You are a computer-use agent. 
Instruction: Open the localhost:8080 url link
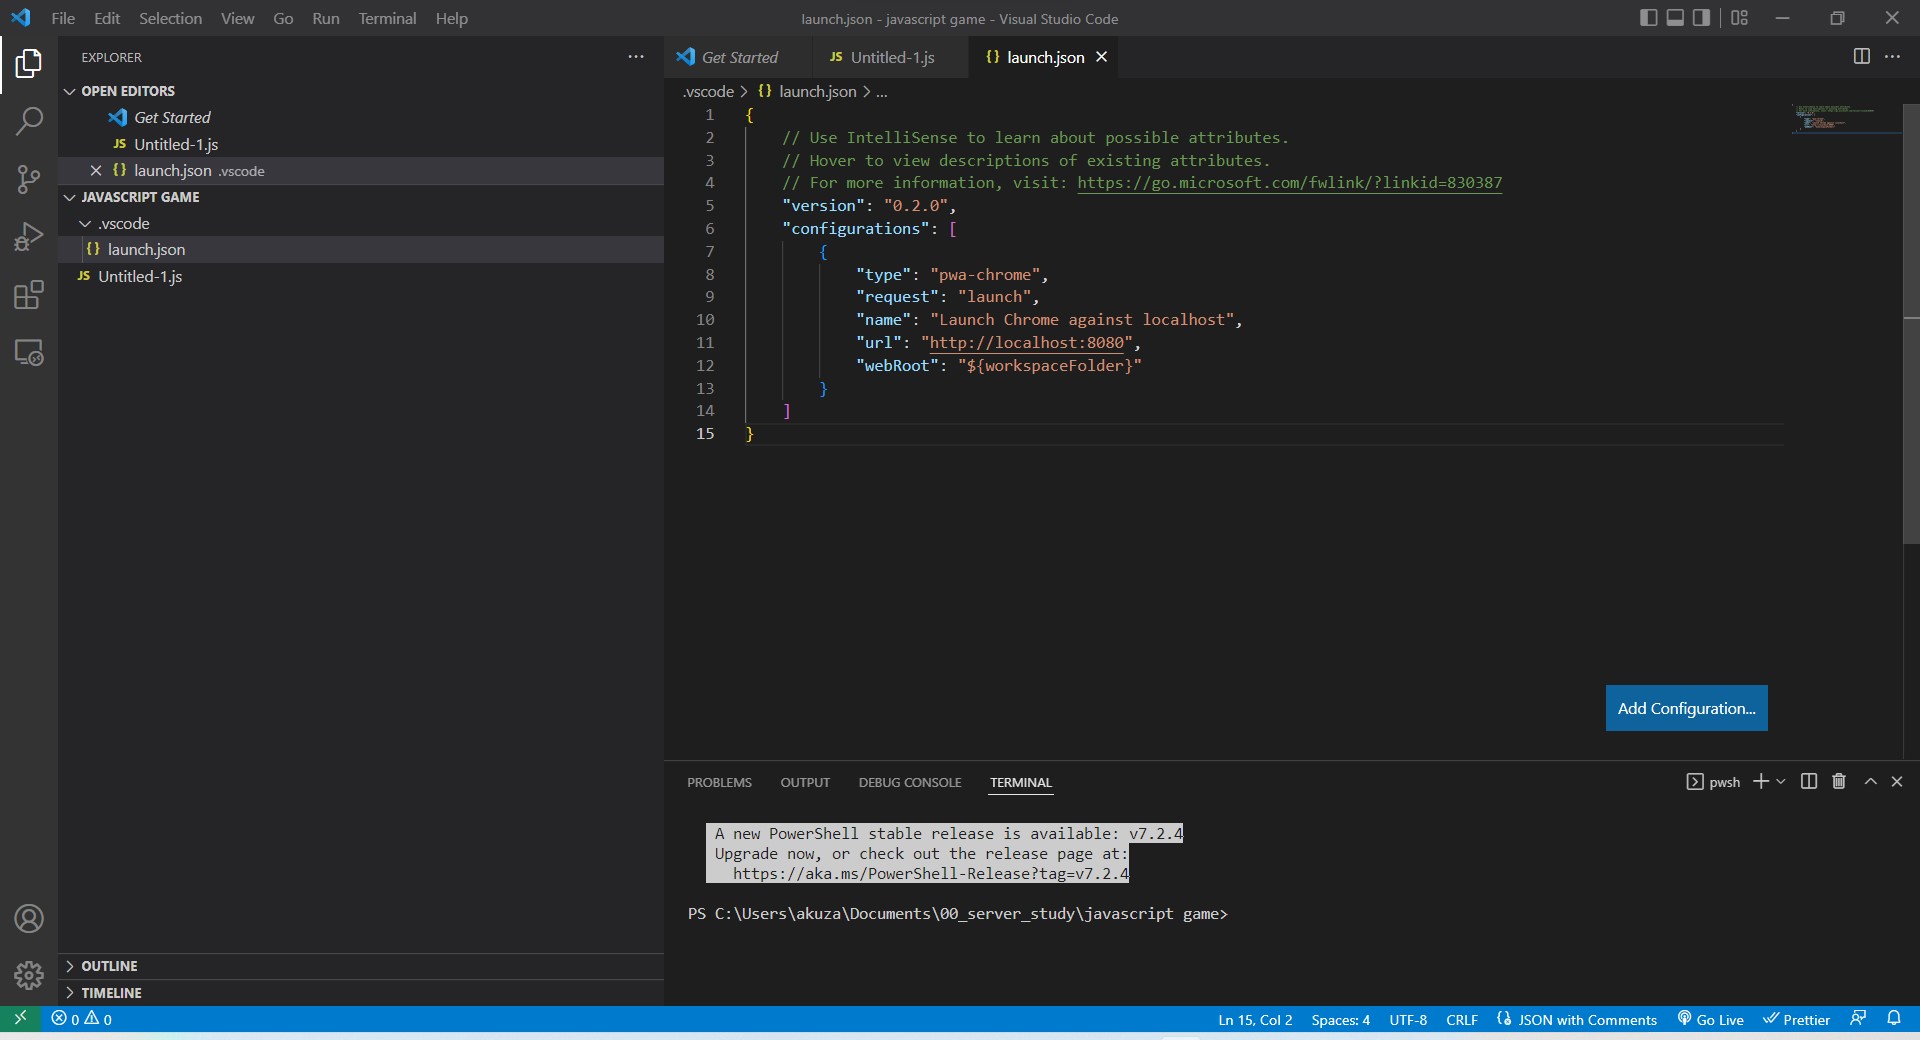(x=1027, y=343)
